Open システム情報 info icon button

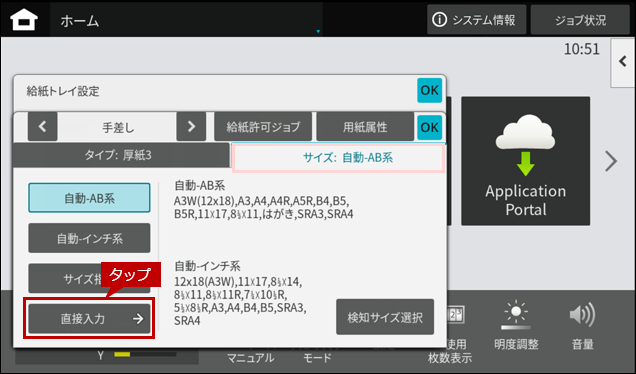[x=476, y=20]
